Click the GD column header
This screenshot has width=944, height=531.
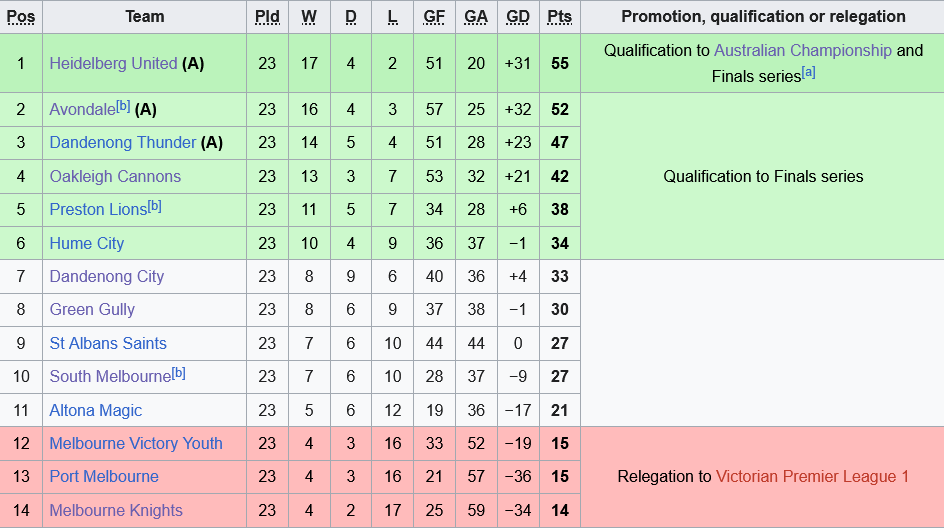pyautogui.click(x=518, y=17)
